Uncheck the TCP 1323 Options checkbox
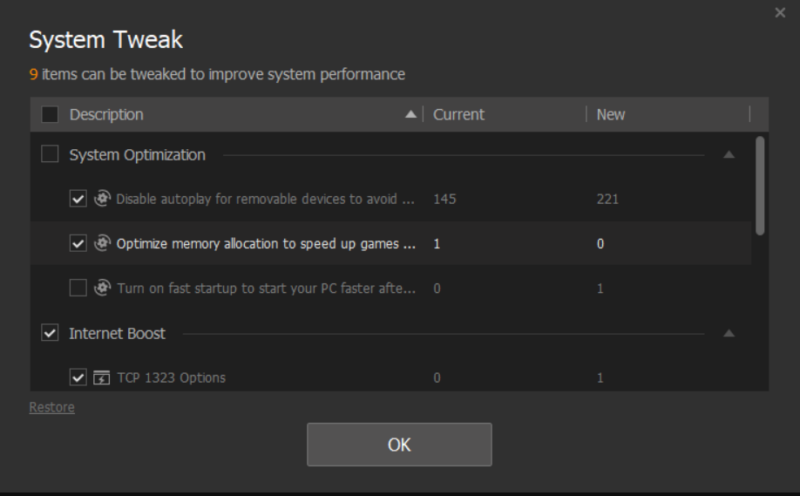Image resolution: width=800 pixels, height=496 pixels. 78,378
